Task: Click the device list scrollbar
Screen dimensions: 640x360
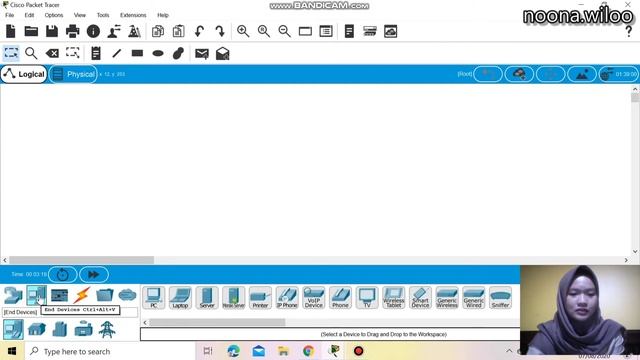Action: 217,322
